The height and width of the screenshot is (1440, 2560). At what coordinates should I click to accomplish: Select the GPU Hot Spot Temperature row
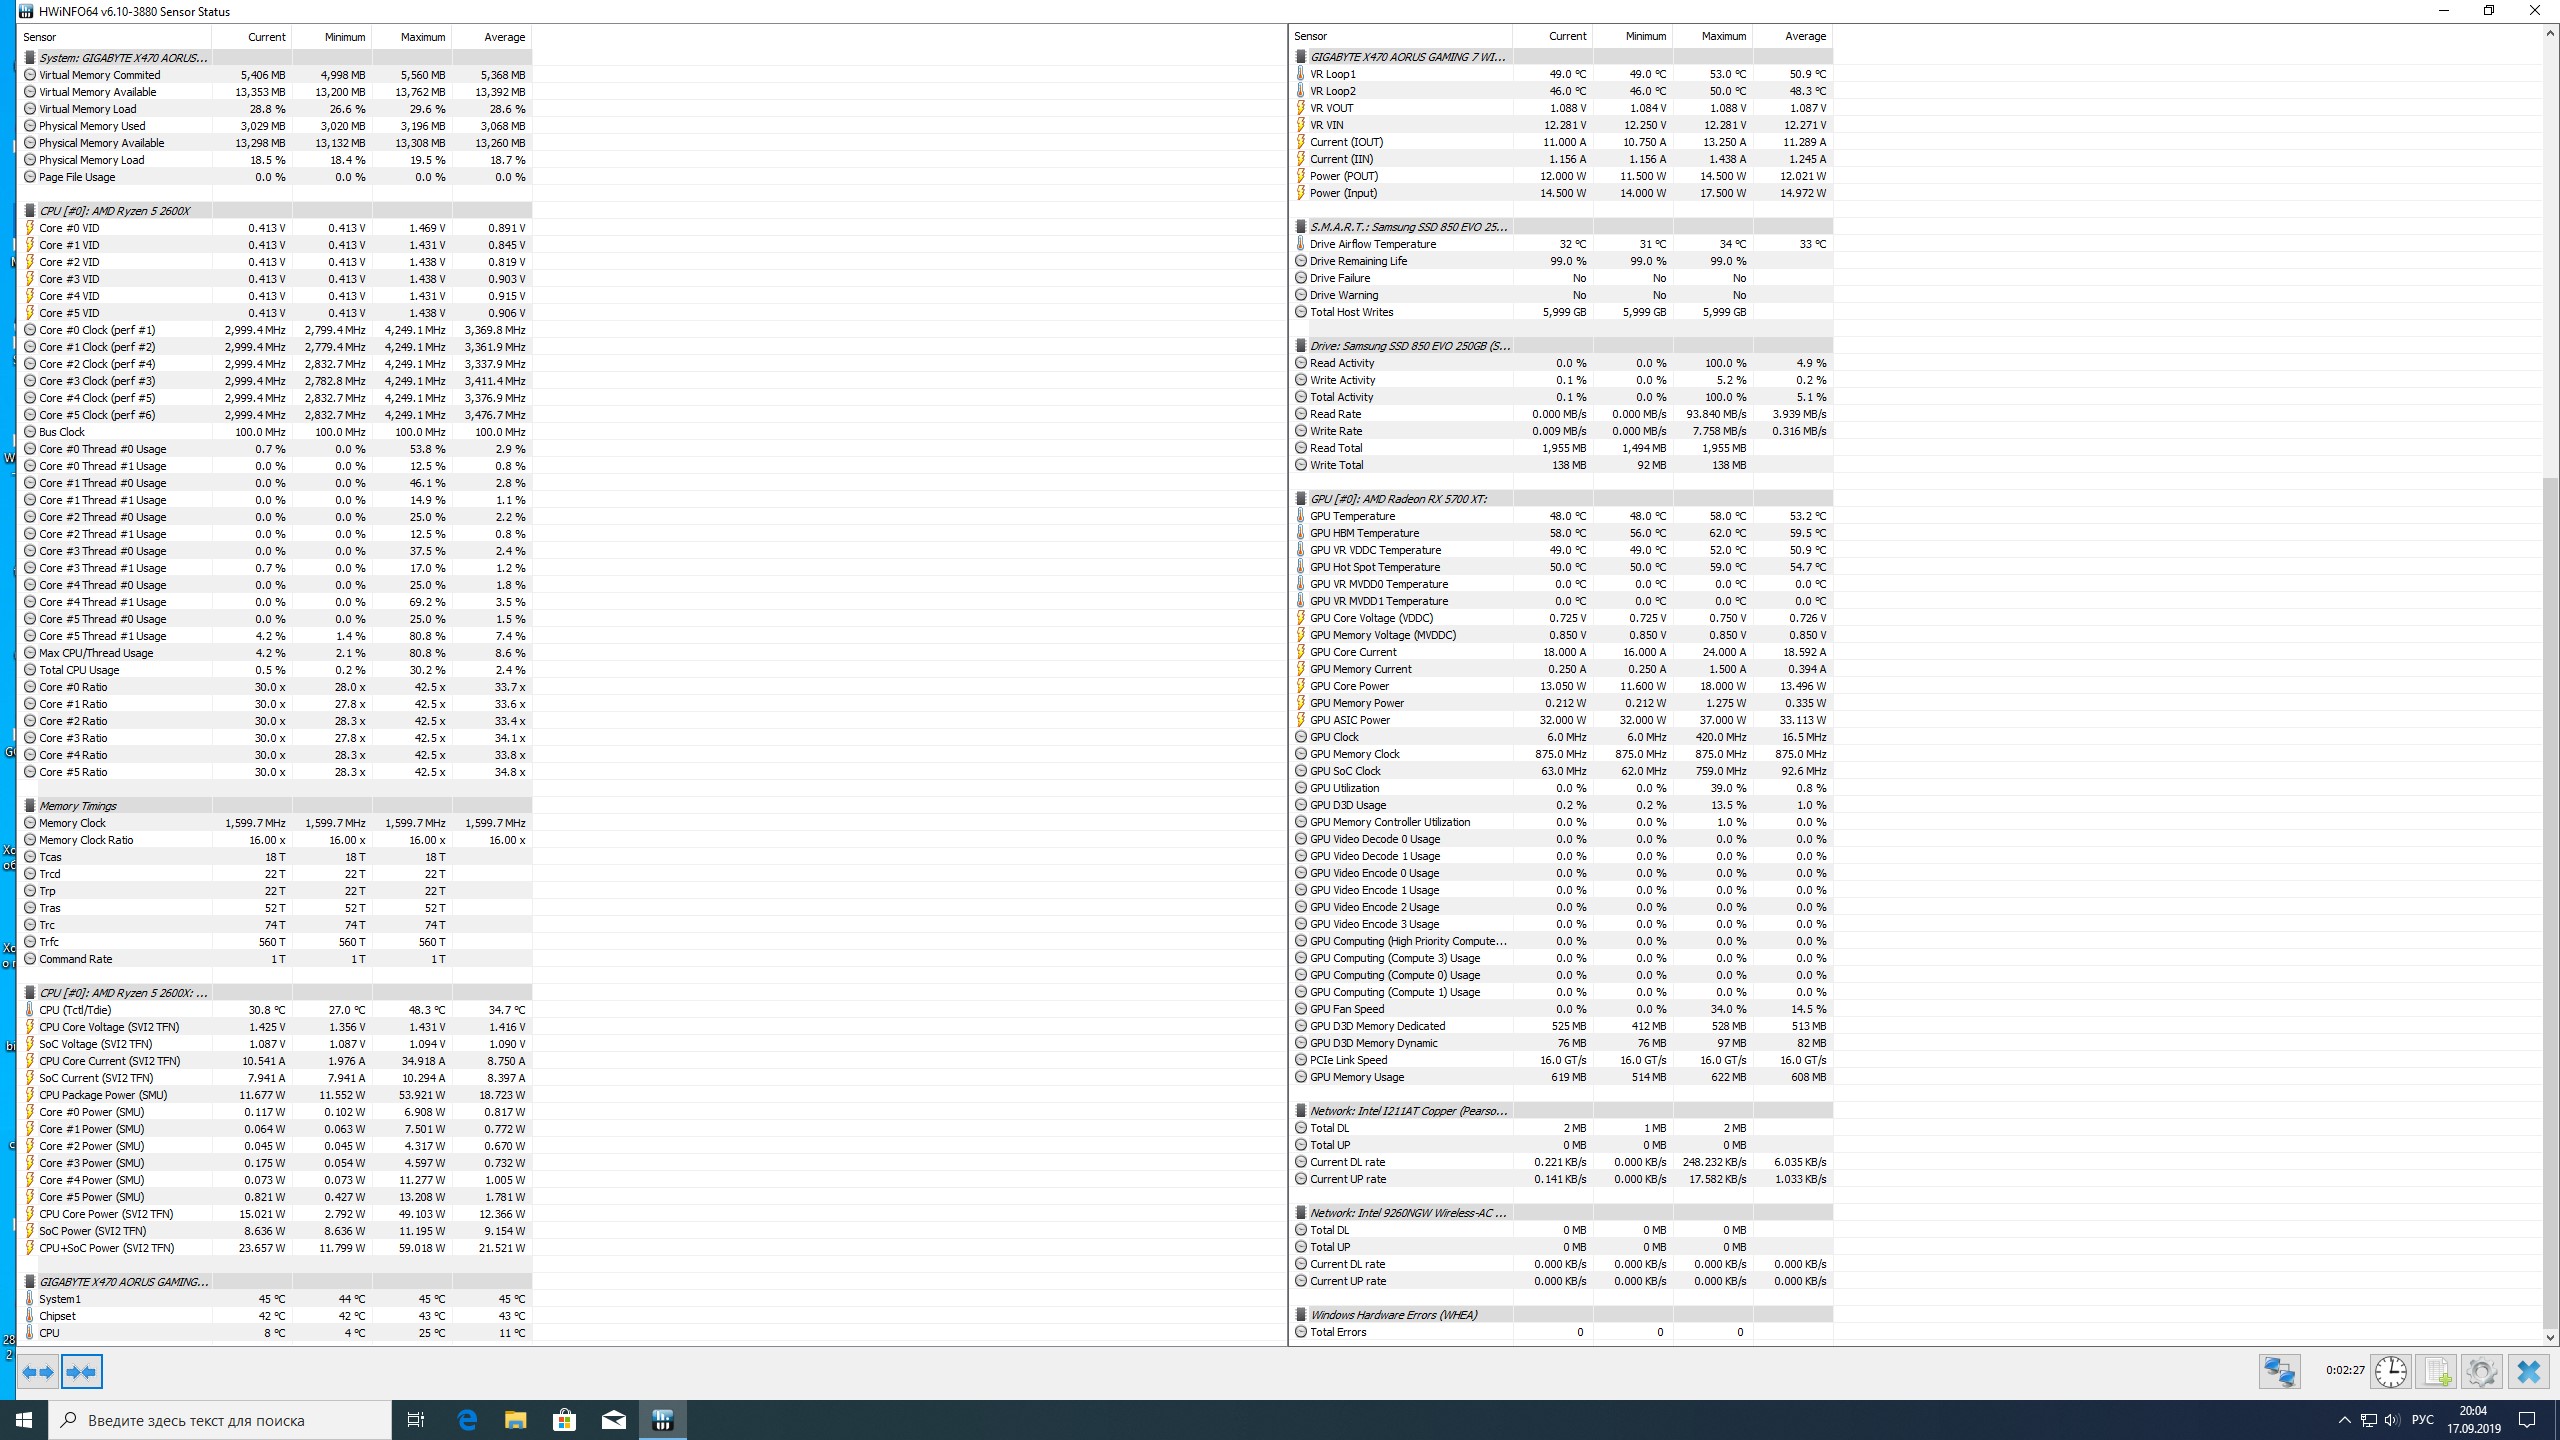tap(1375, 567)
